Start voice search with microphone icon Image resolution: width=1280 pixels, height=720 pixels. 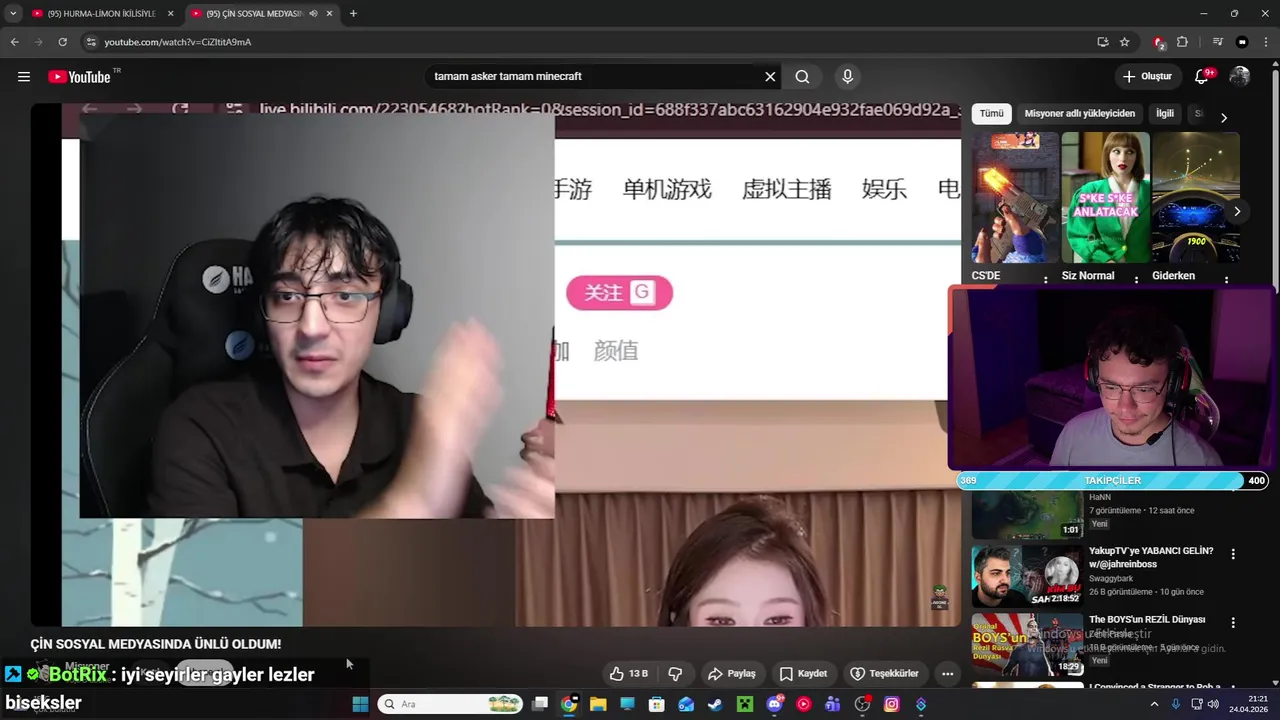tap(848, 77)
